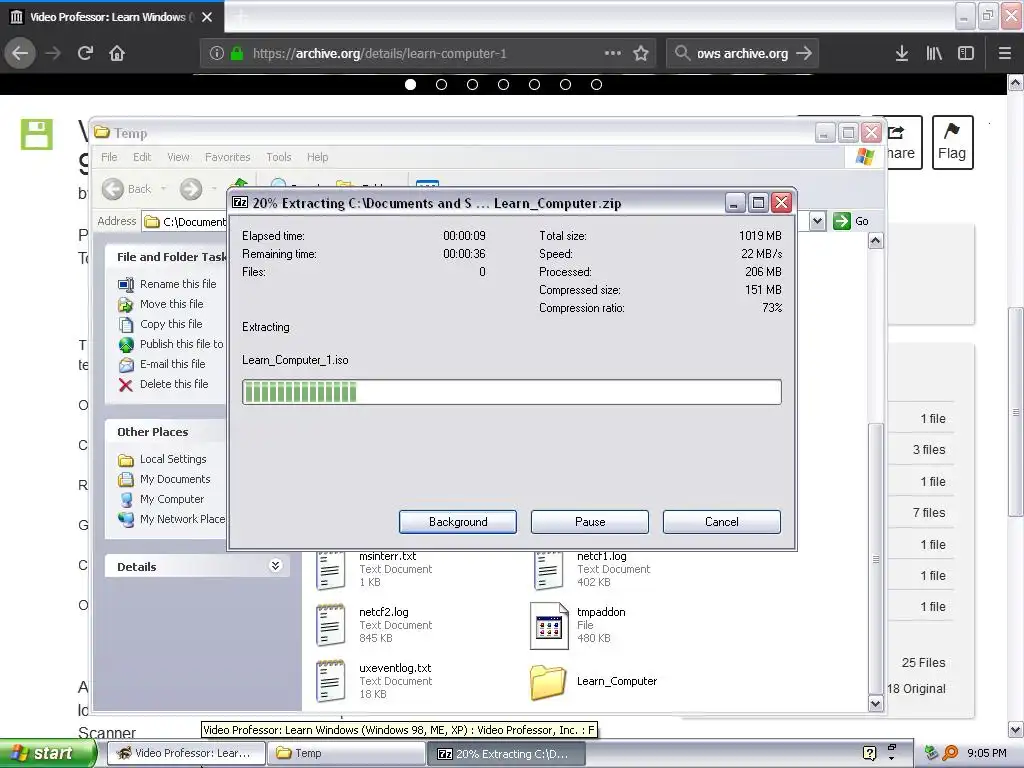Pause the extraction
This screenshot has height=768, width=1024.
(590, 522)
